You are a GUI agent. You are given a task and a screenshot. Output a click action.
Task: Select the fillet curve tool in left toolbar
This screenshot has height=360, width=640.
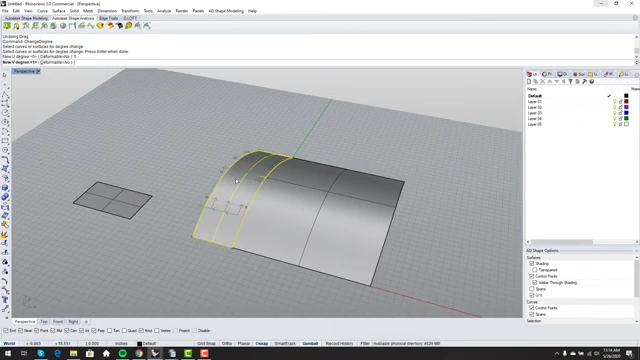pyautogui.click(x=5, y=160)
